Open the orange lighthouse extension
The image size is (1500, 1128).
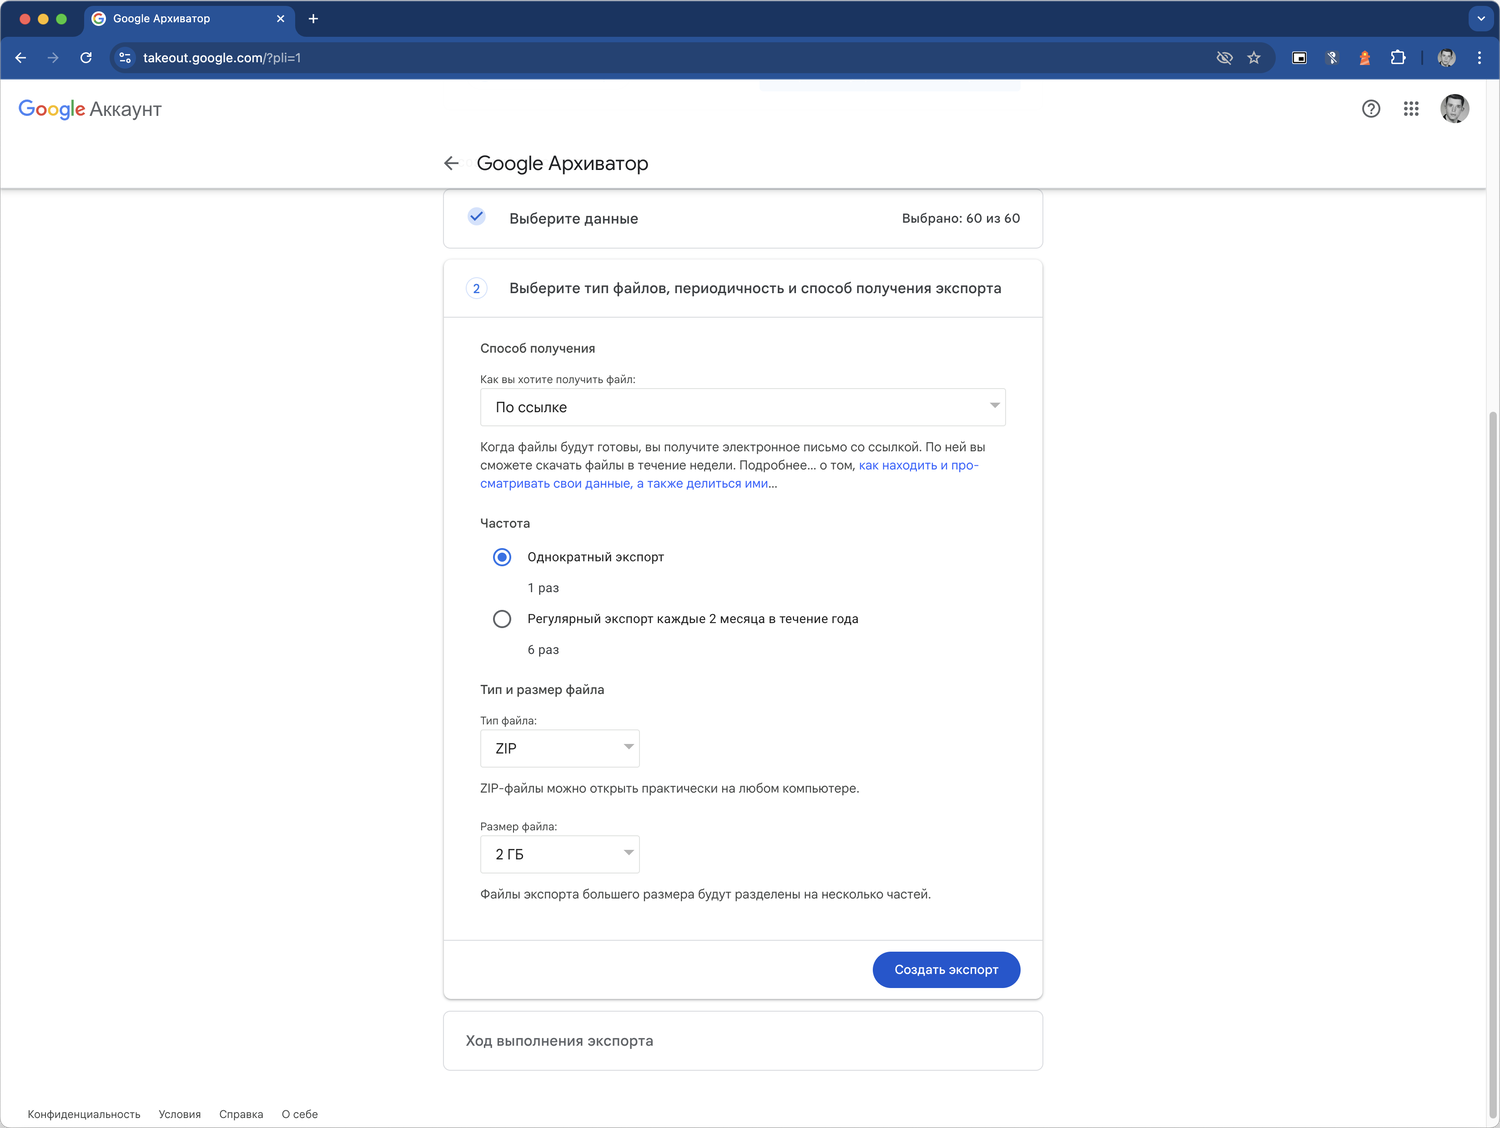1365,58
